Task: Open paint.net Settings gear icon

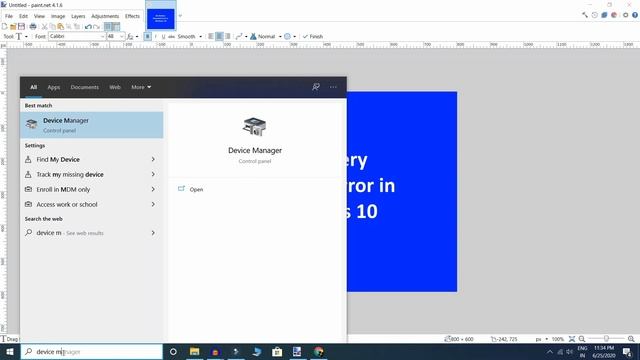Action: [625, 15]
